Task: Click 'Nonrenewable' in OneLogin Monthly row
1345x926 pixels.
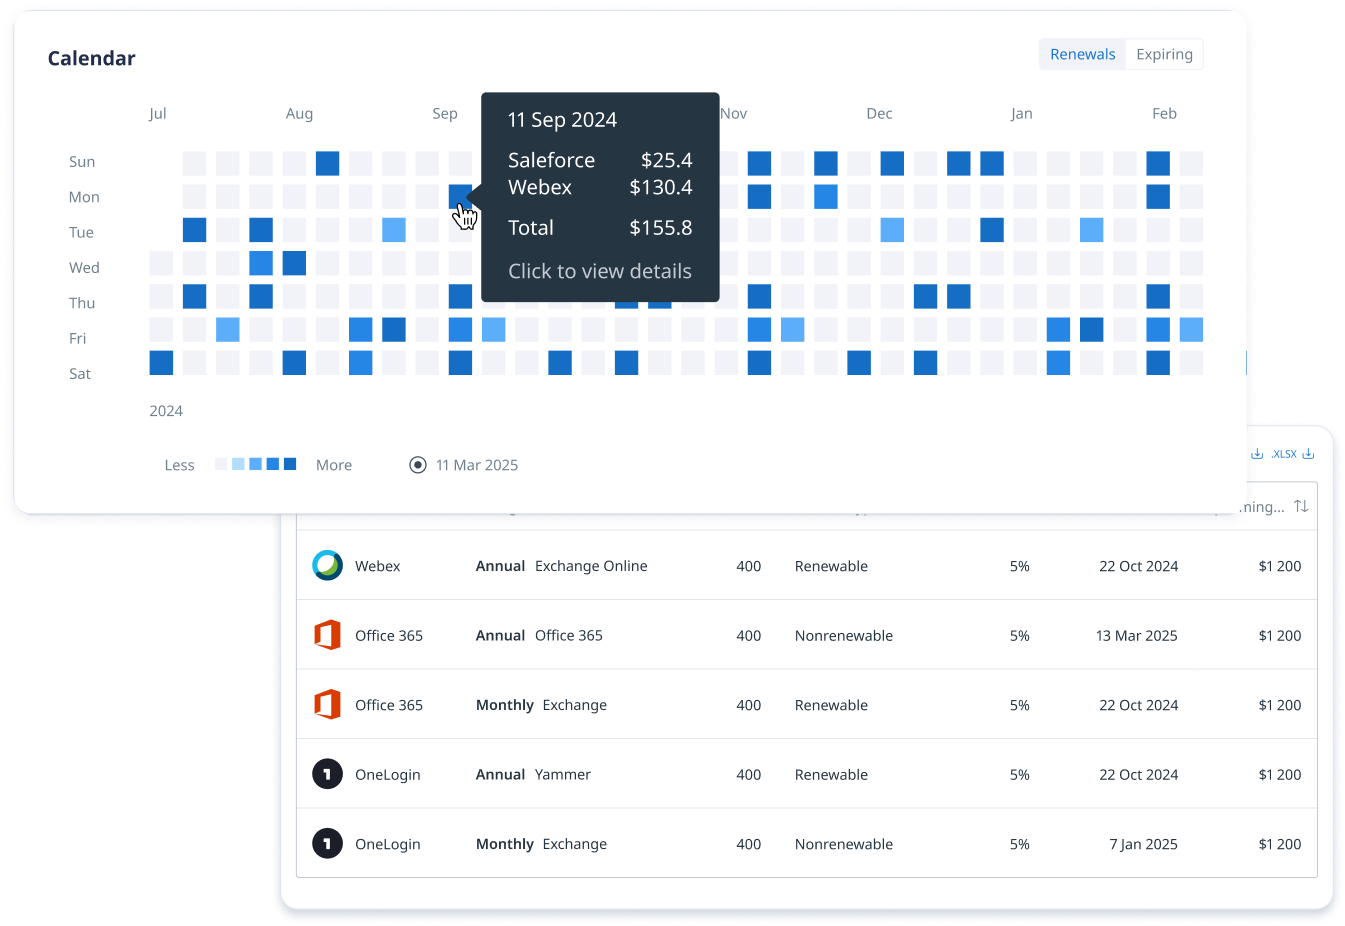Action: pyautogui.click(x=844, y=844)
